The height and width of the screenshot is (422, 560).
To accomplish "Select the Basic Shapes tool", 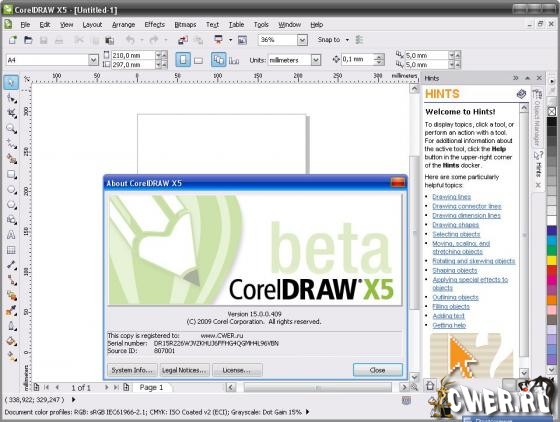I will (x=11, y=220).
